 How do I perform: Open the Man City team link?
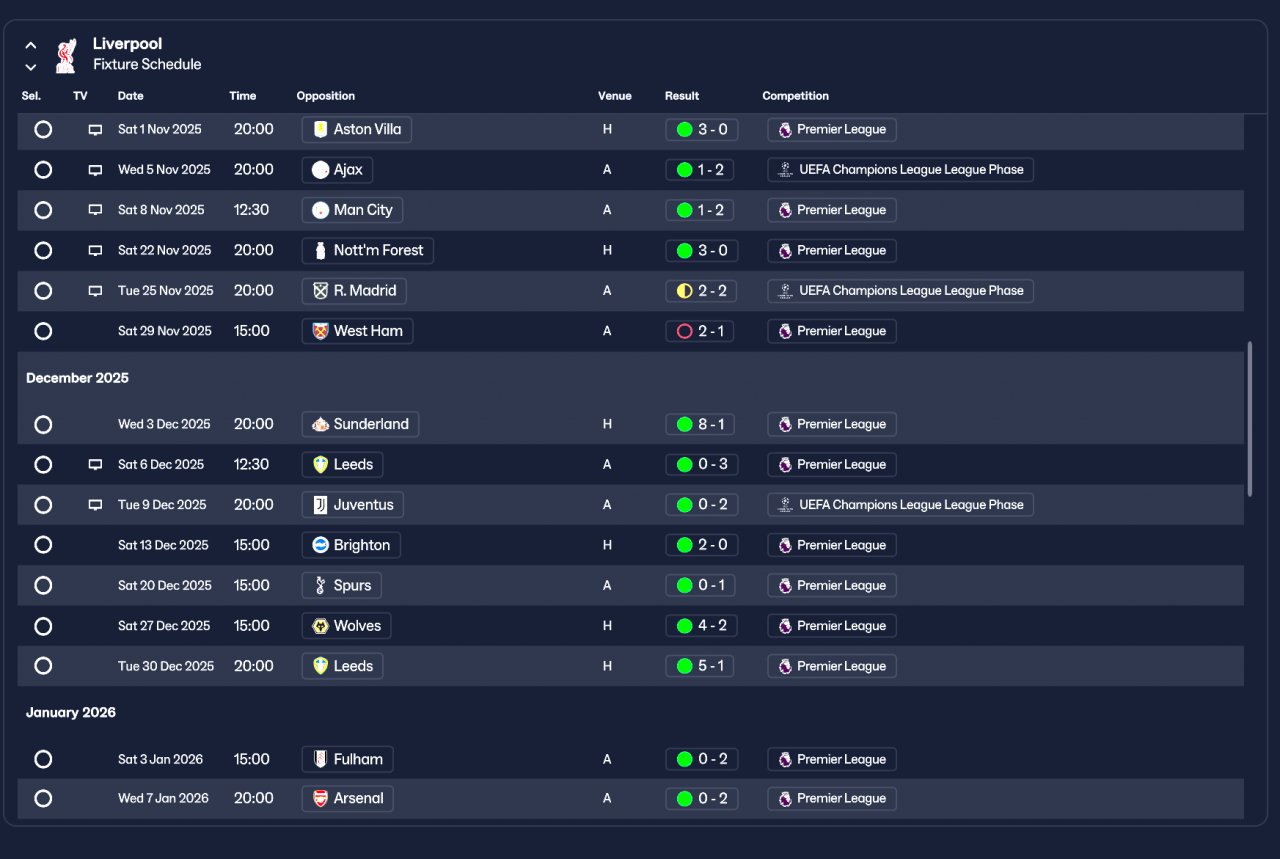click(352, 210)
